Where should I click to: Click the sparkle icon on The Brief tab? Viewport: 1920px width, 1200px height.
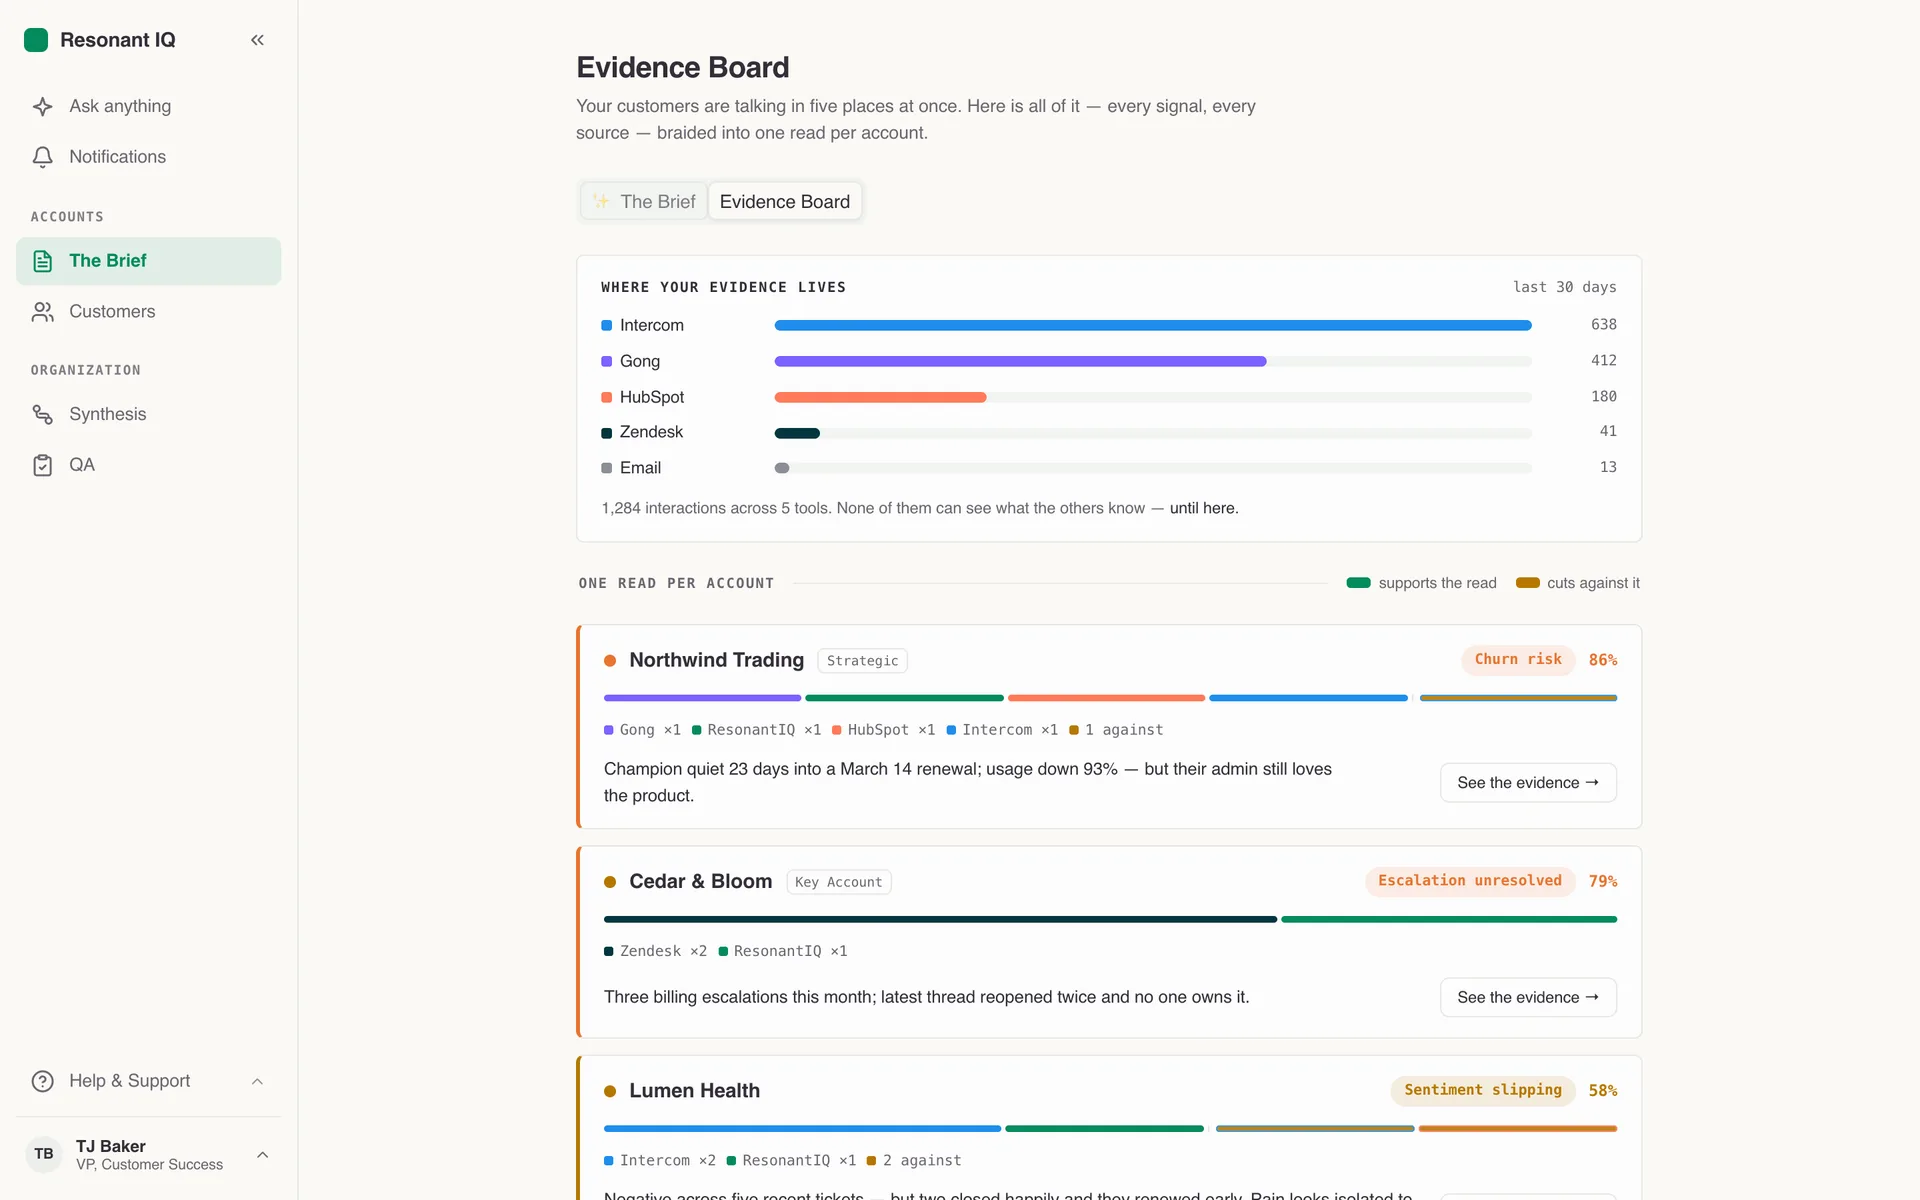[601, 201]
